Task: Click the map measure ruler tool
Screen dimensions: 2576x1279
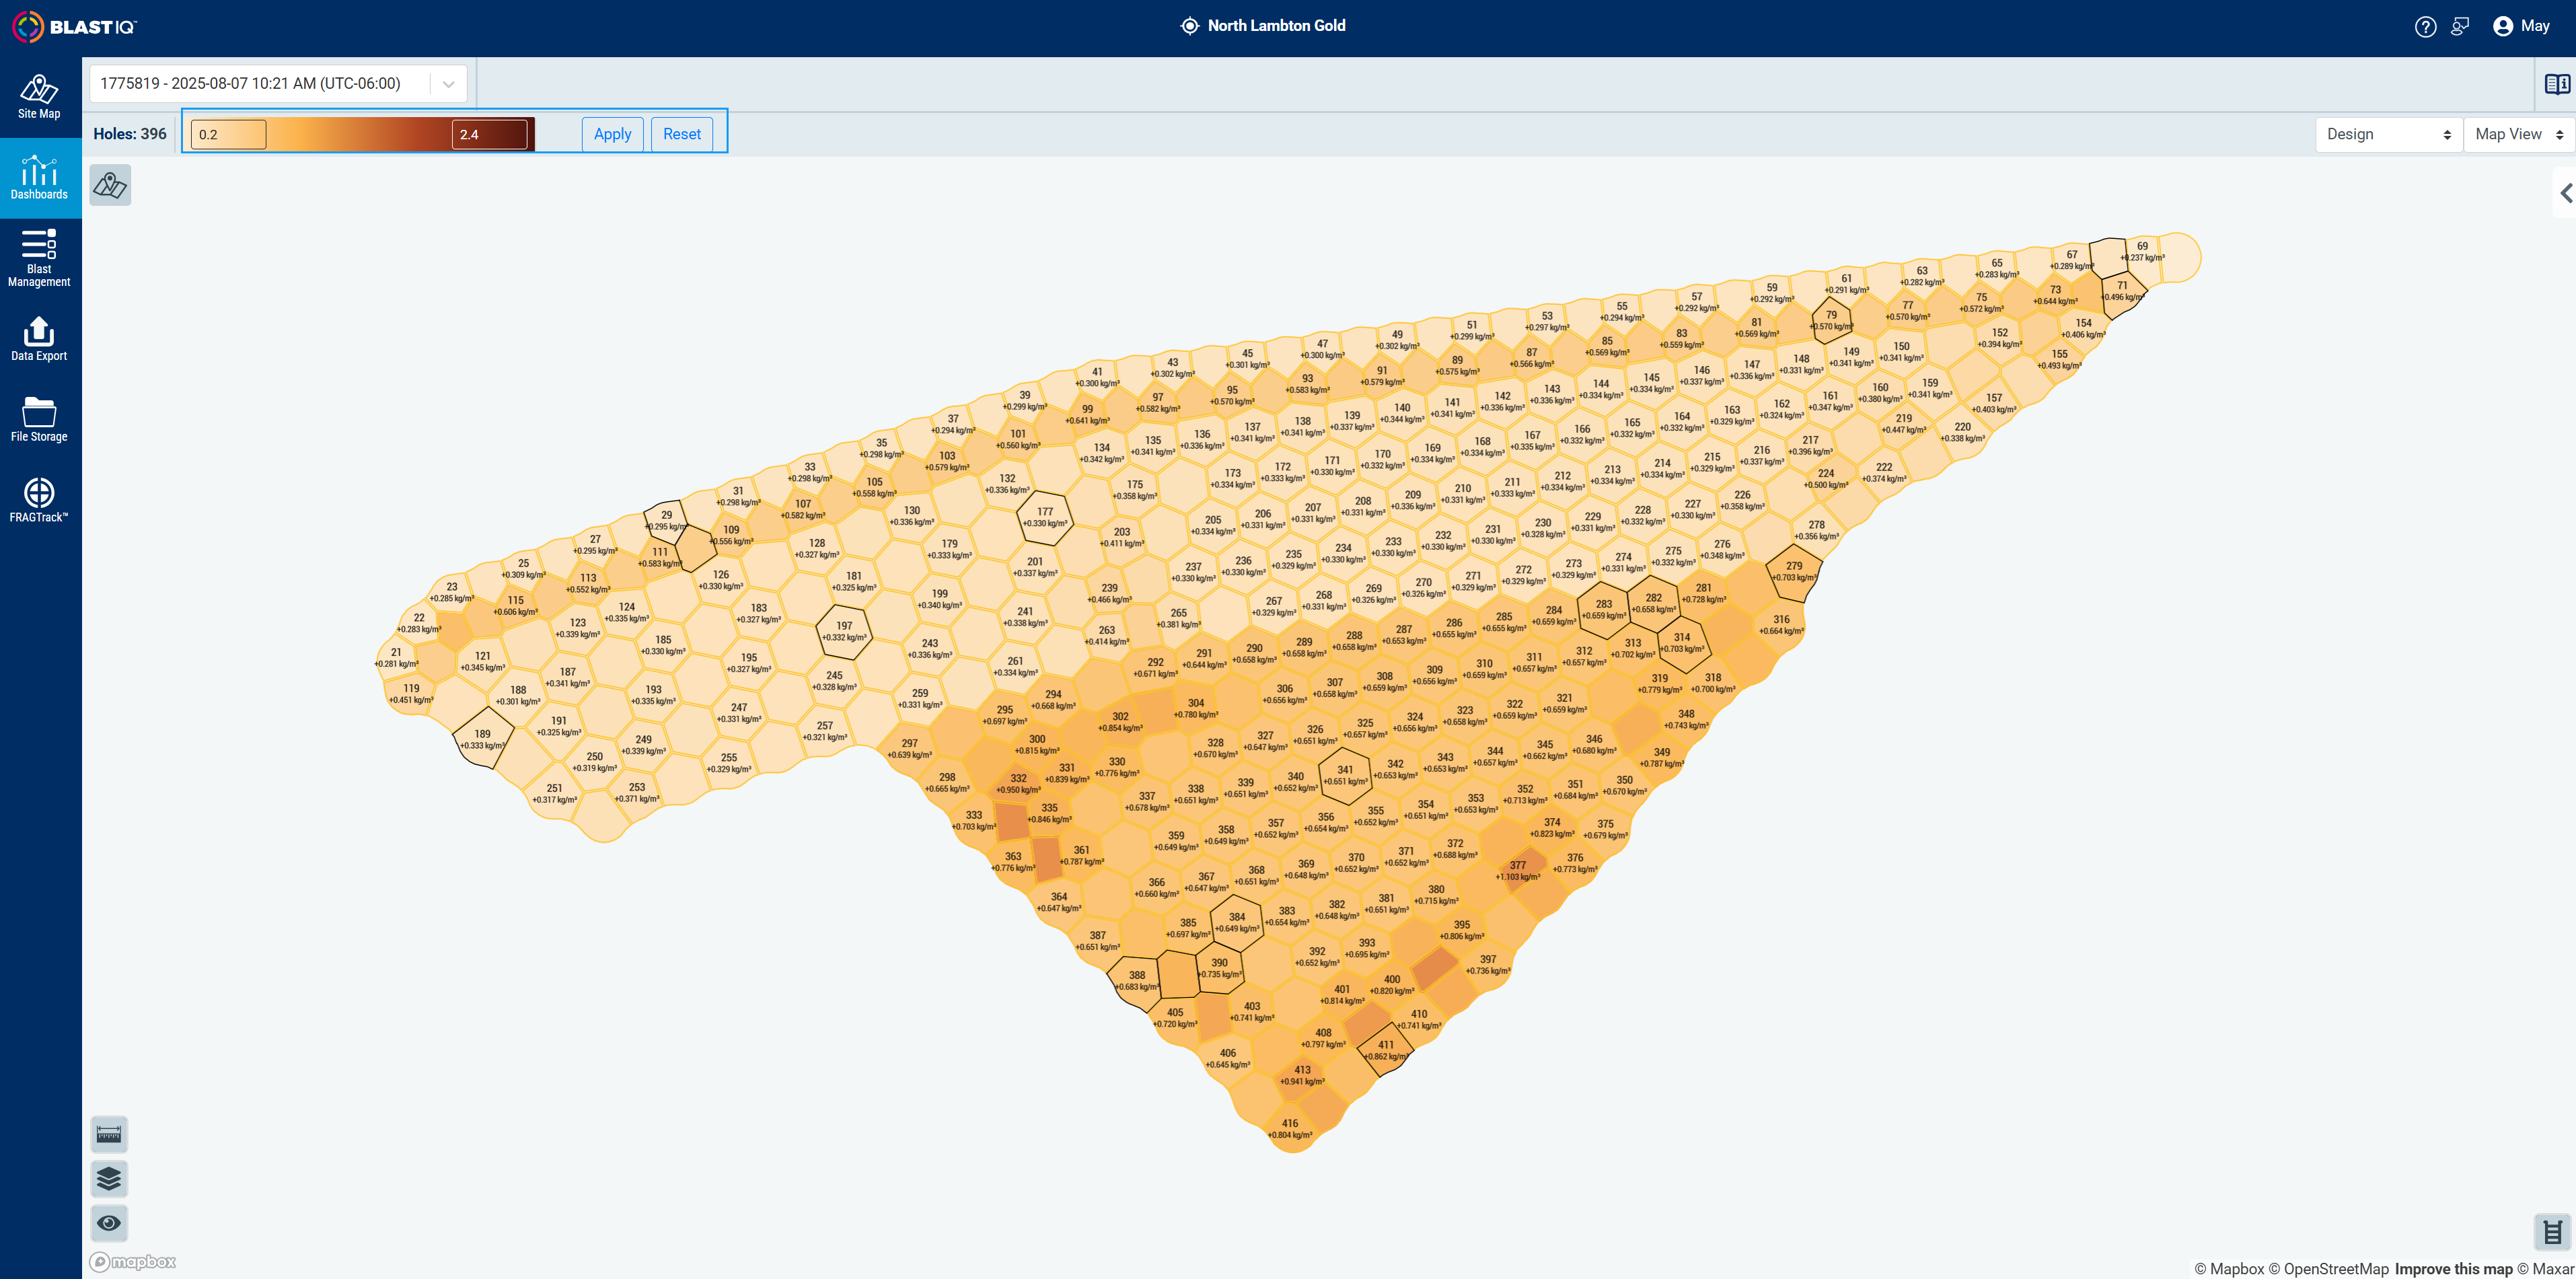Action: coord(109,1134)
